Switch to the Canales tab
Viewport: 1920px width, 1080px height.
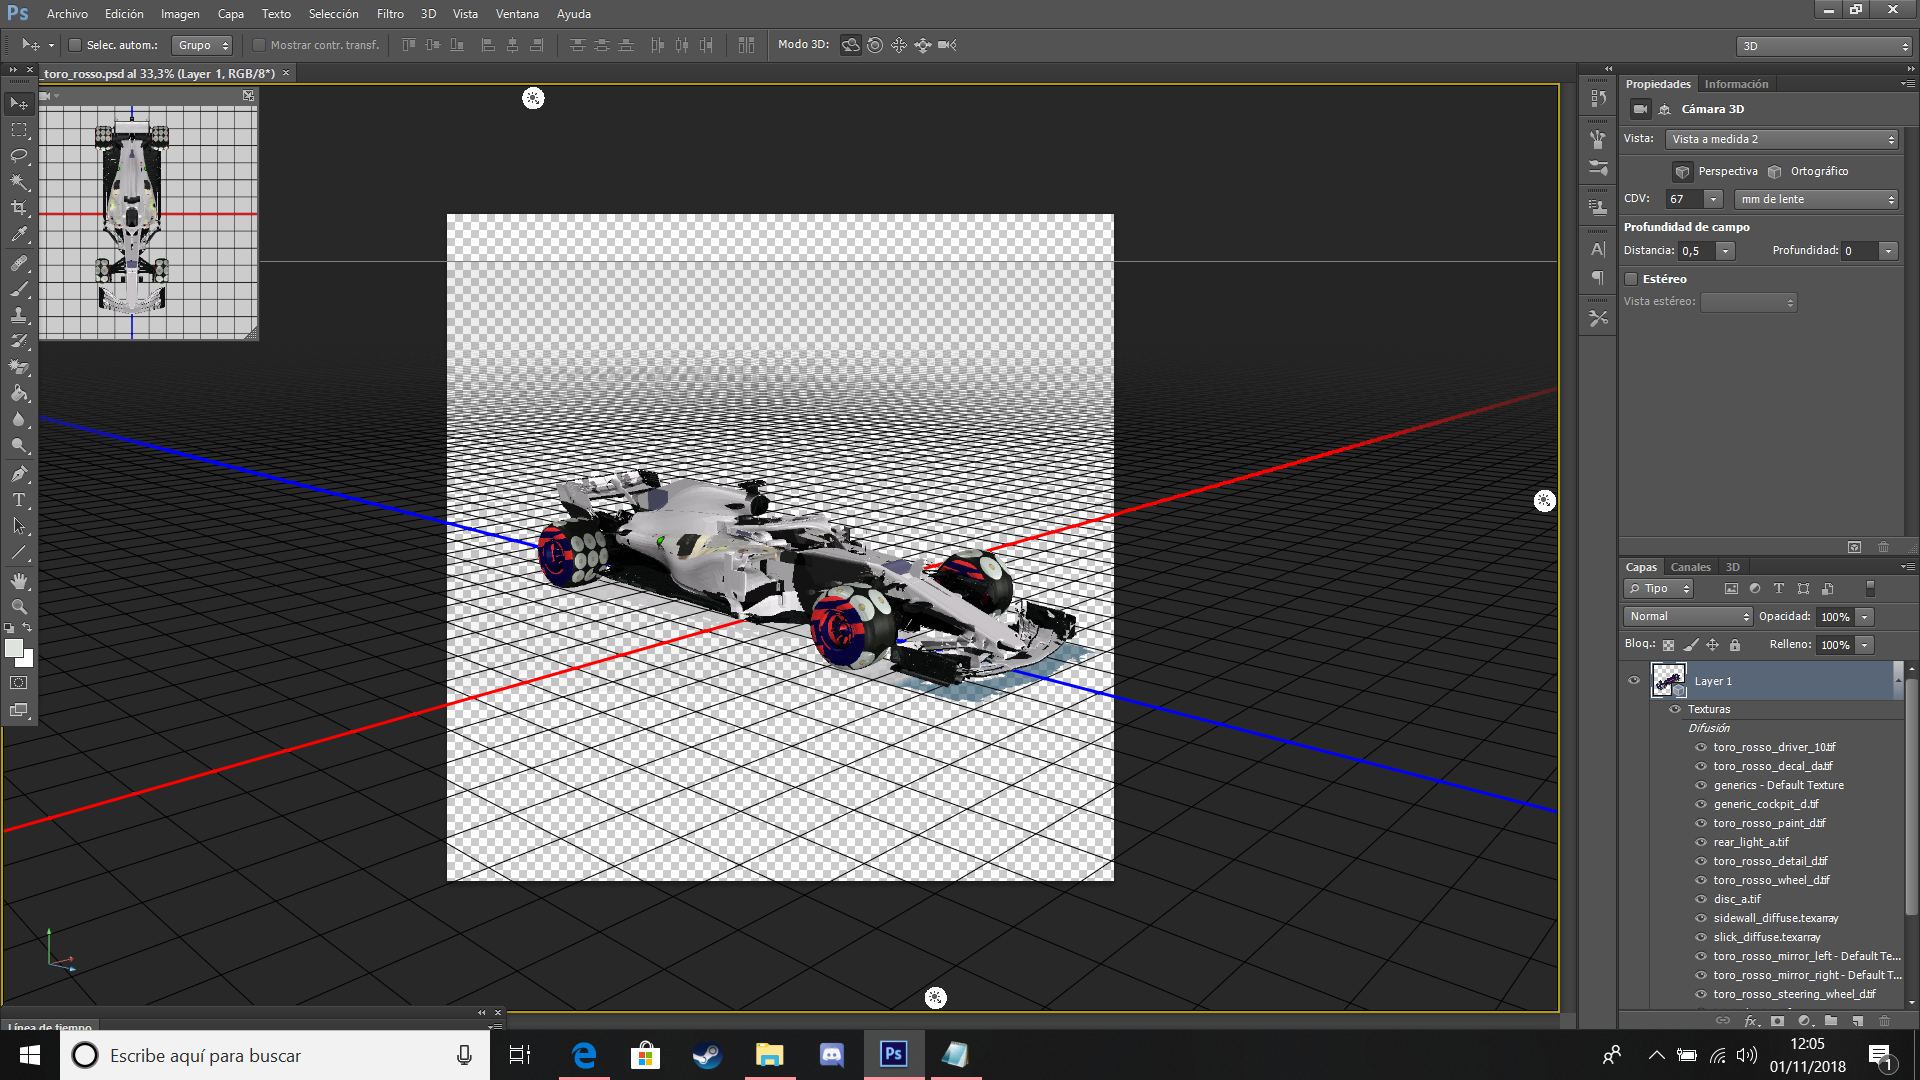click(x=1690, y=567)
